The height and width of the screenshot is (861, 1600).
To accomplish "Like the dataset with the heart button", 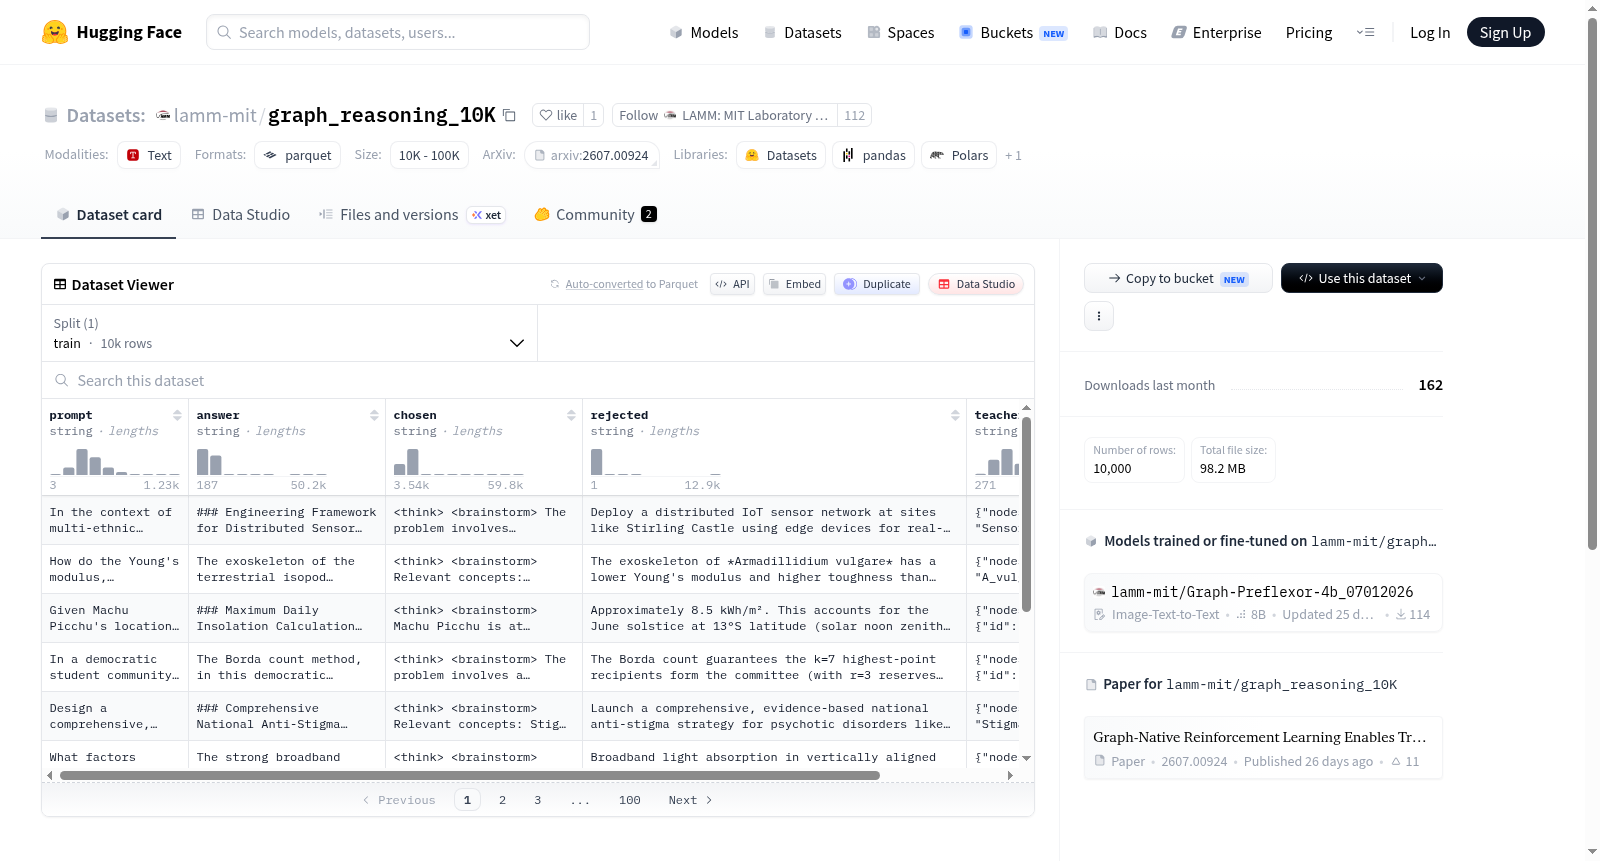I will [x=558, y=115].
